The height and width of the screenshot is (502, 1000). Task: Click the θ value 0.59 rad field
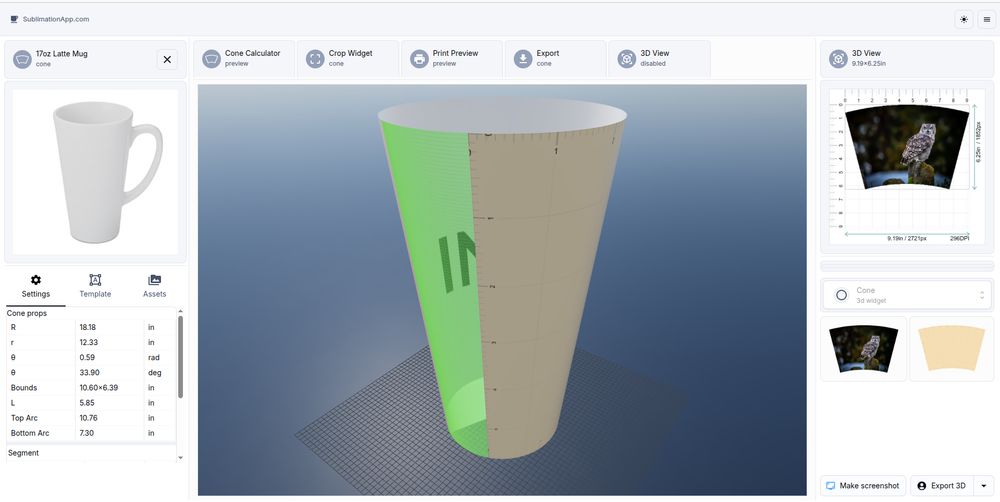tap(109, 357)
